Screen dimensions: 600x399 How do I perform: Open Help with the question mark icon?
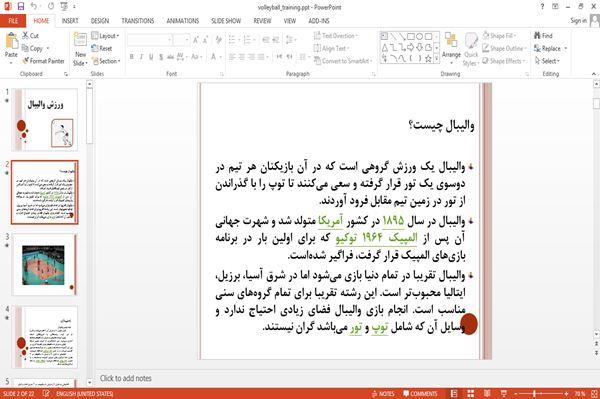(542, 7)
